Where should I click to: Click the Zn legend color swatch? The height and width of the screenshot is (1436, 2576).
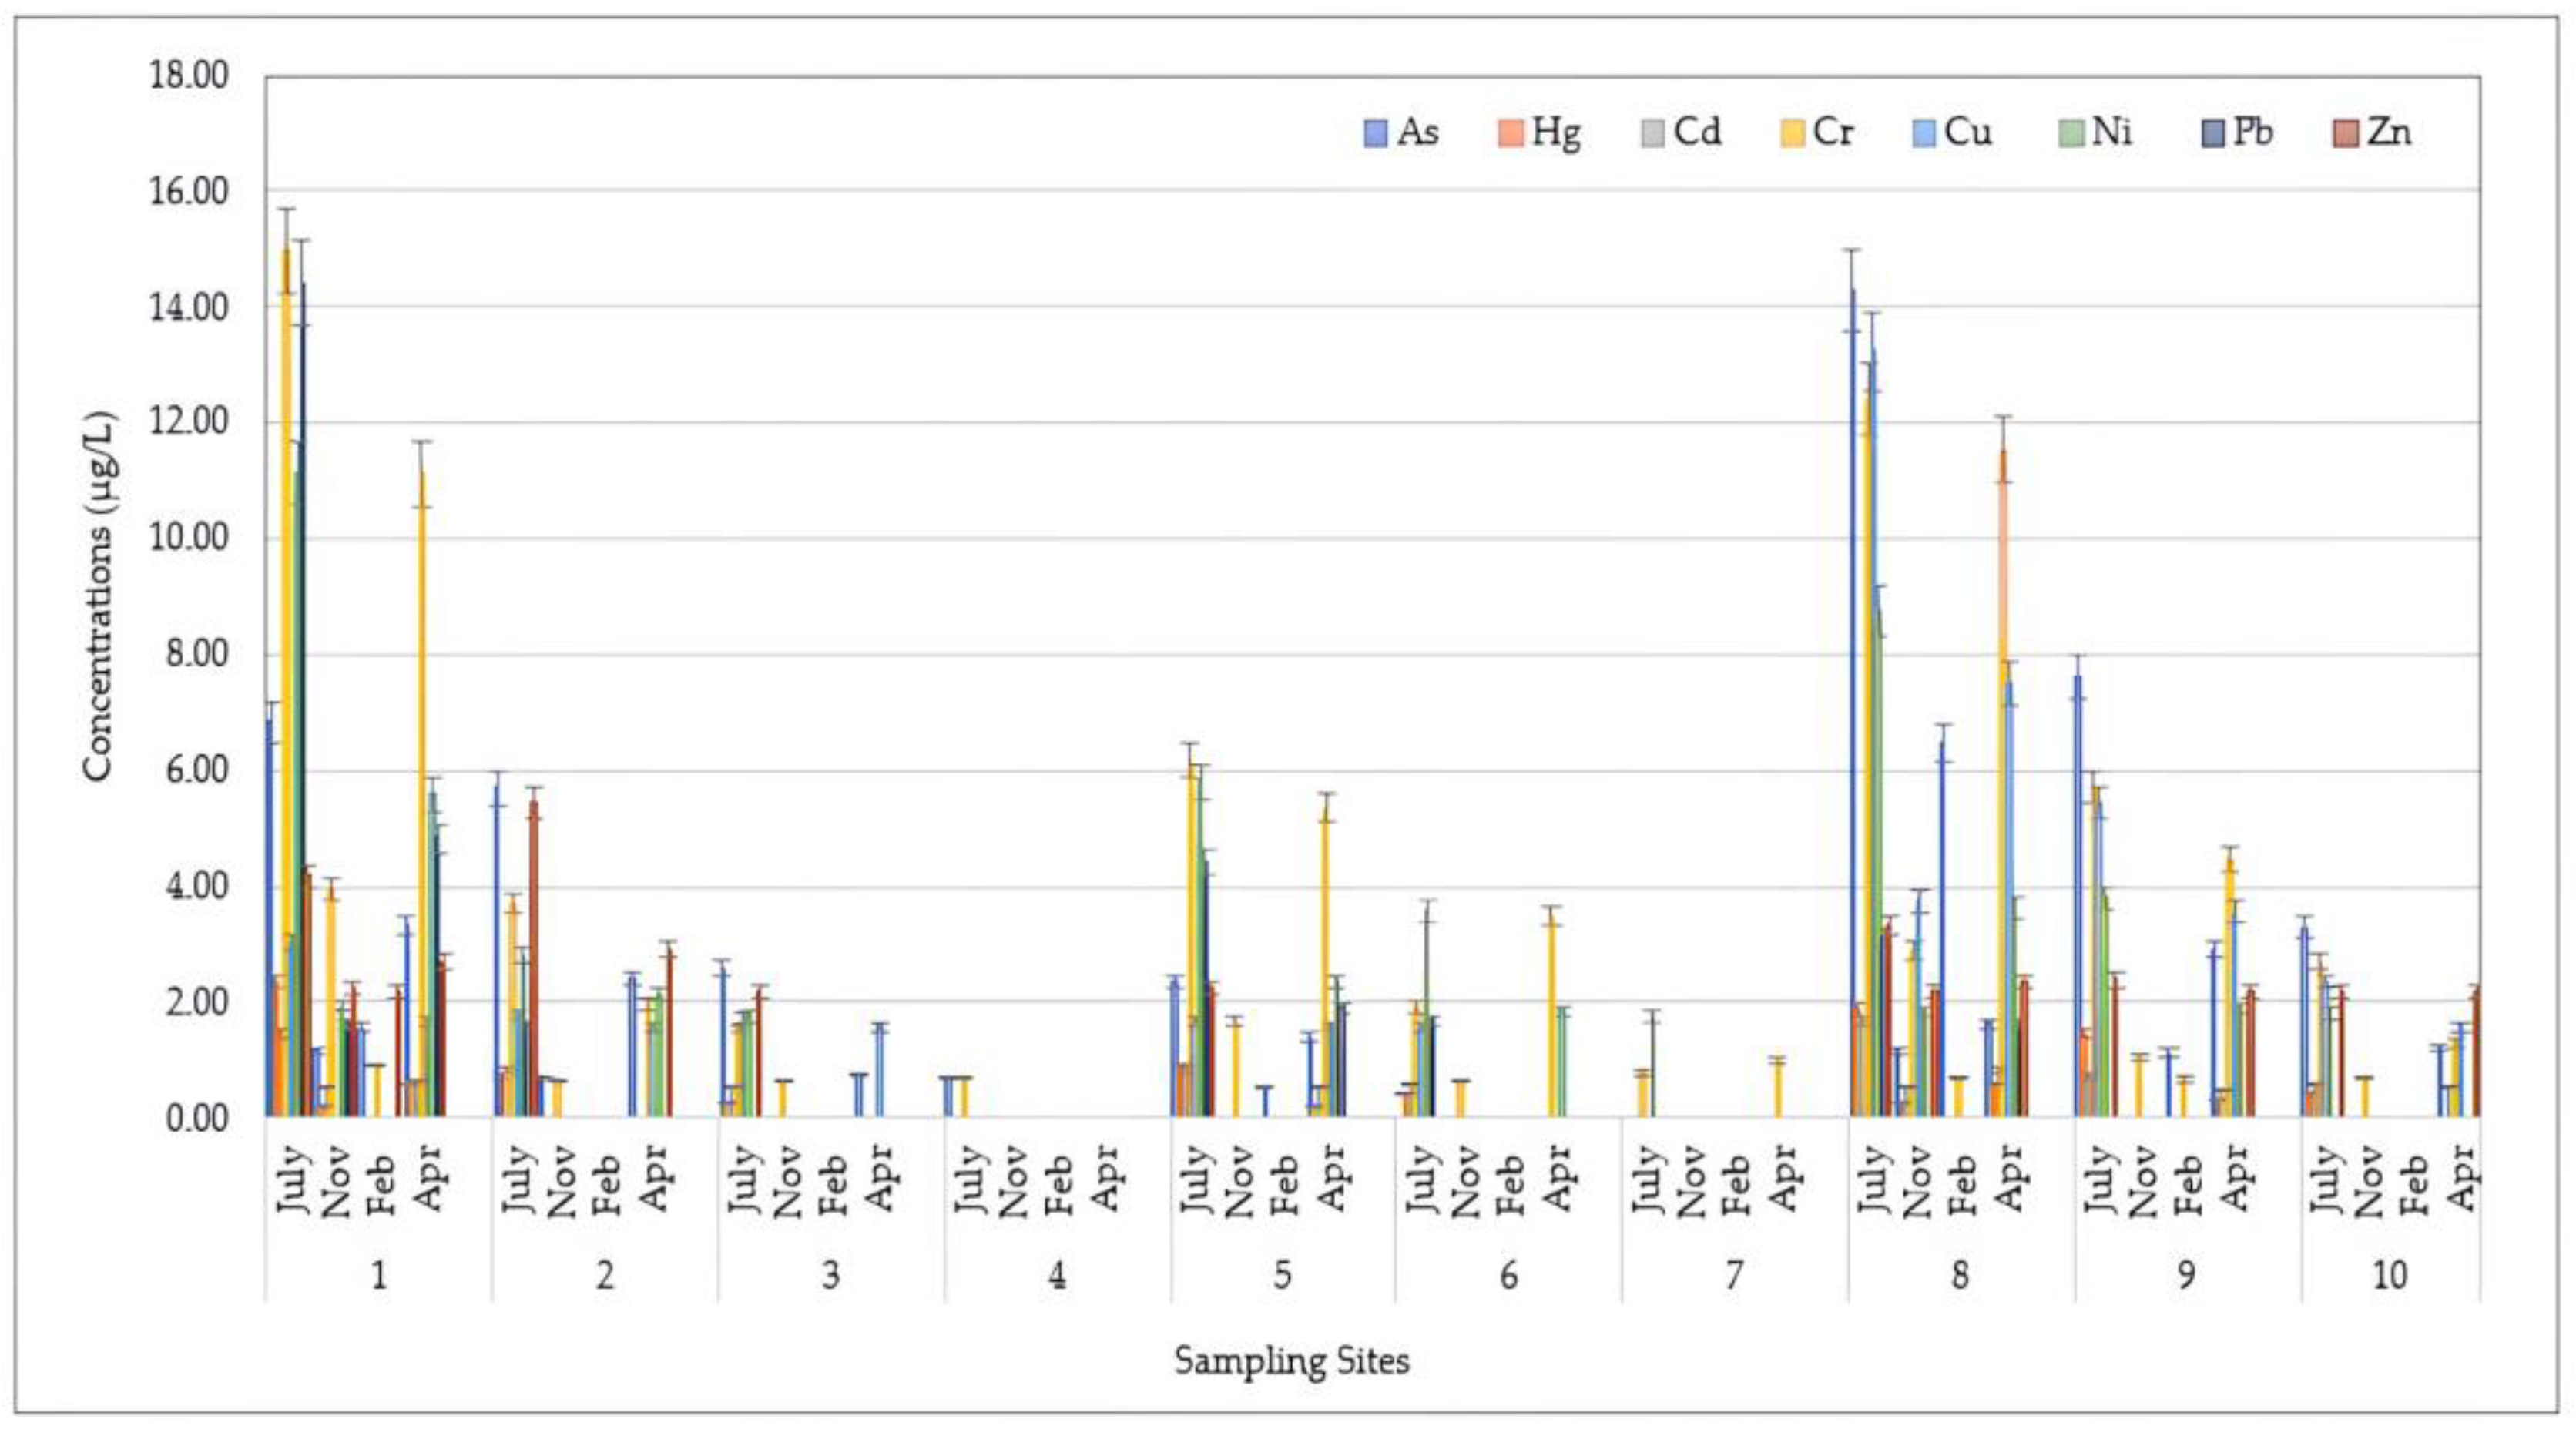pos(2345,133)
